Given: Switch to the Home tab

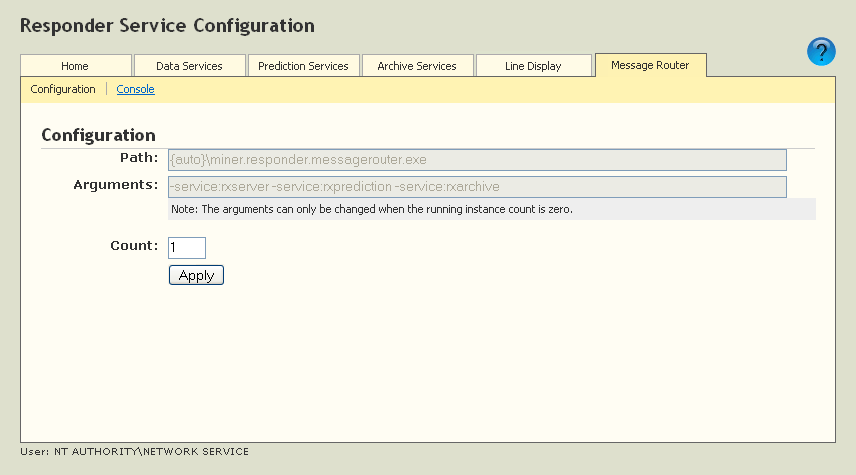Looking at the screenshot, I should 75,66.
